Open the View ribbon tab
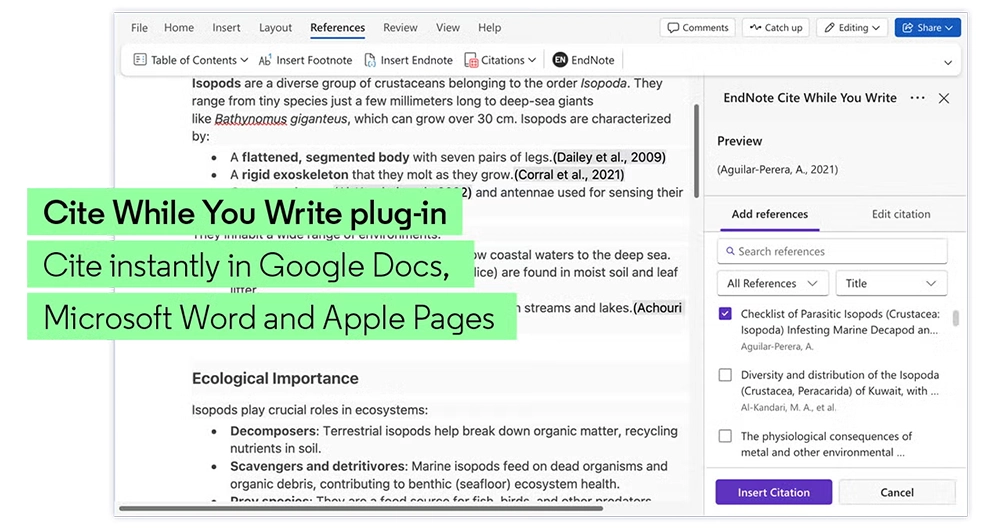This screenshot has width=1000, height=530. point(448,27)
